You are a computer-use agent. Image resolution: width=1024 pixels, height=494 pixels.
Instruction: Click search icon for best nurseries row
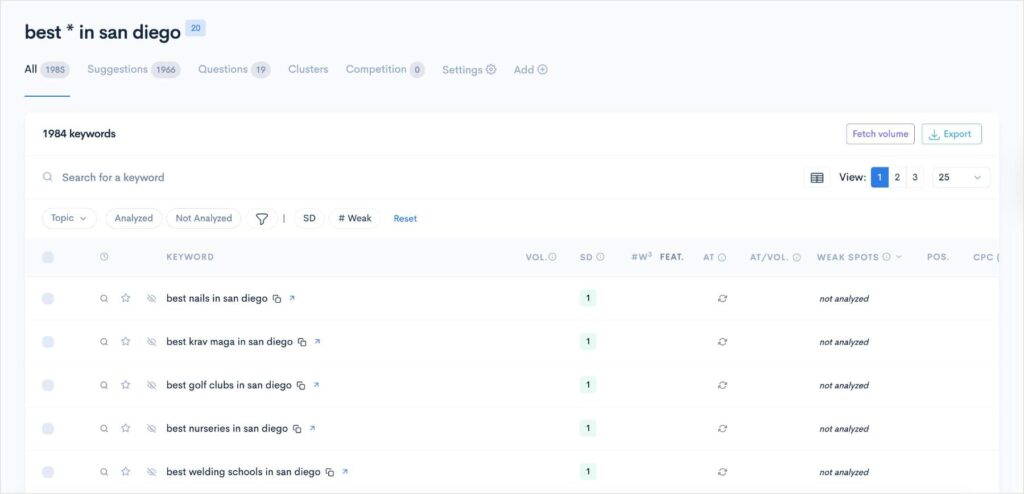104,429
